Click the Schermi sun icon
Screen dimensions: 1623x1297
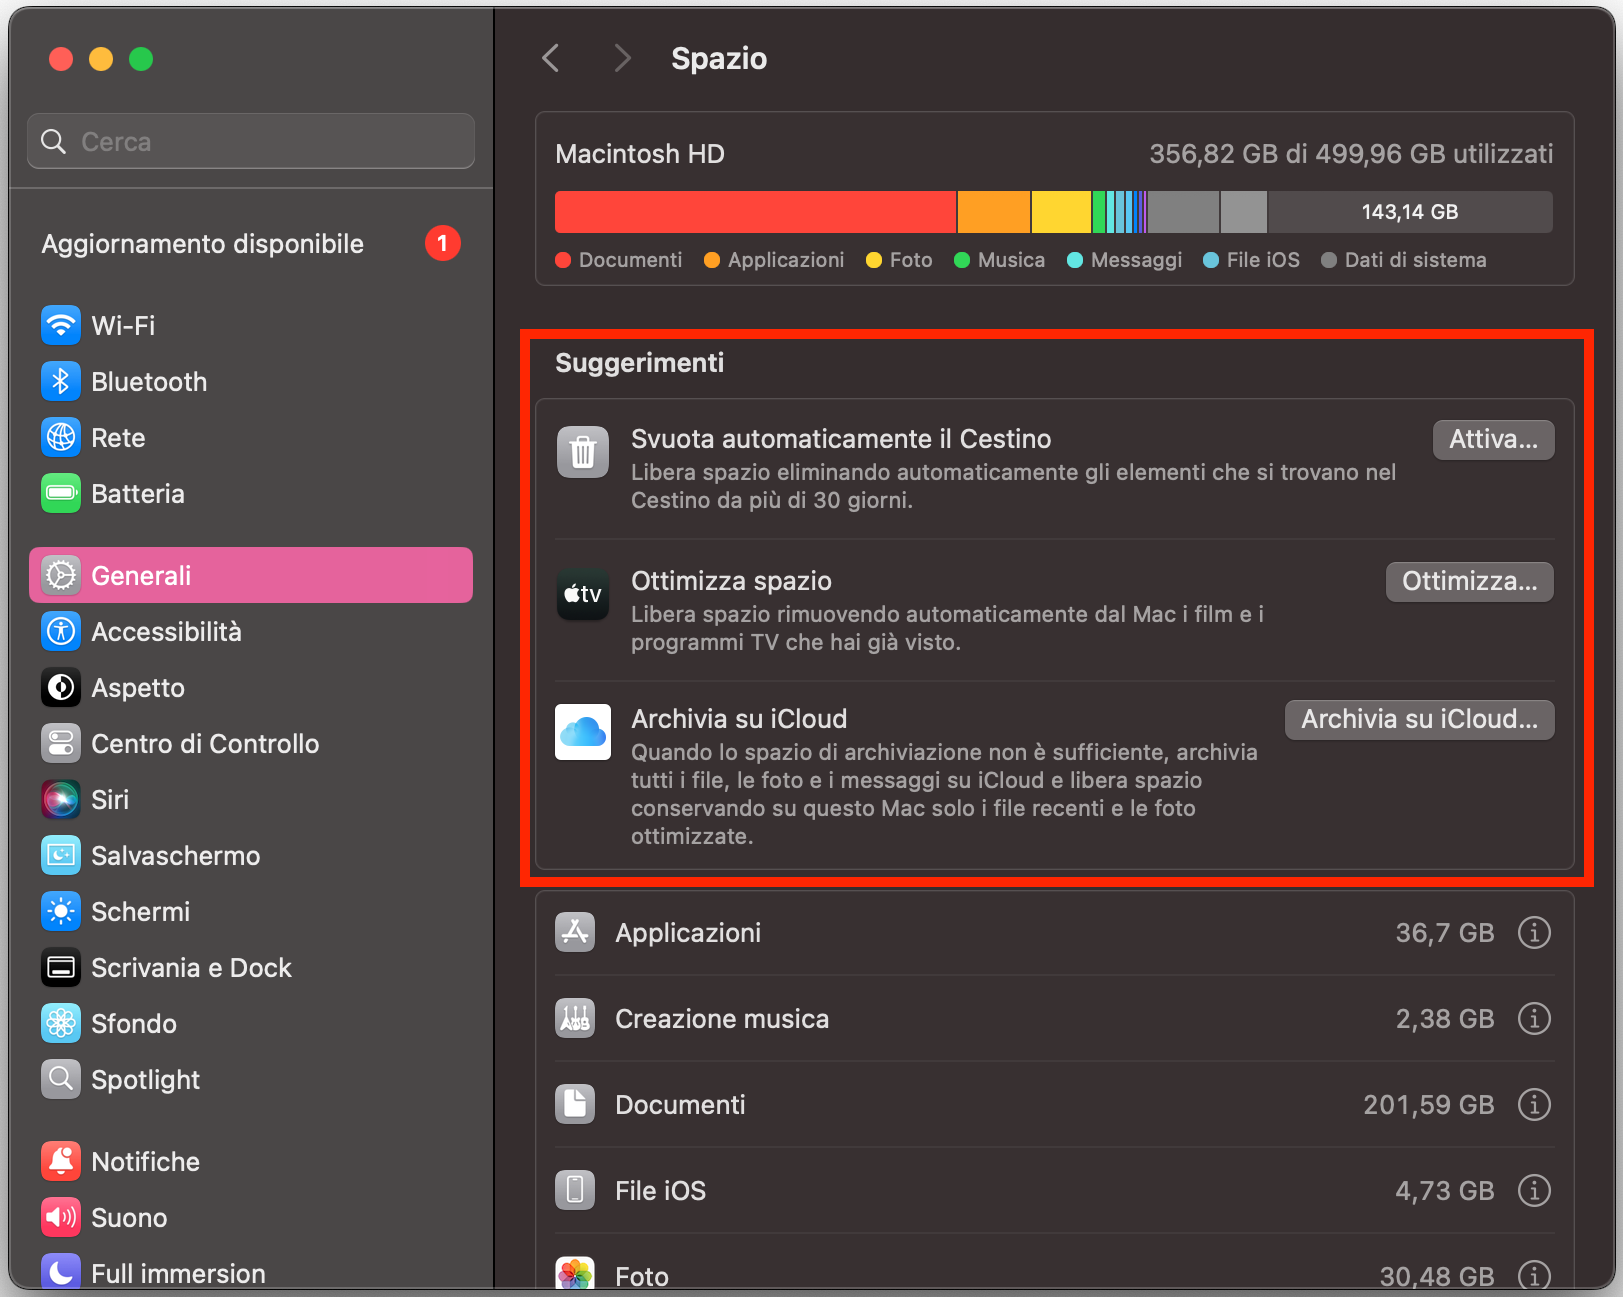61,911
